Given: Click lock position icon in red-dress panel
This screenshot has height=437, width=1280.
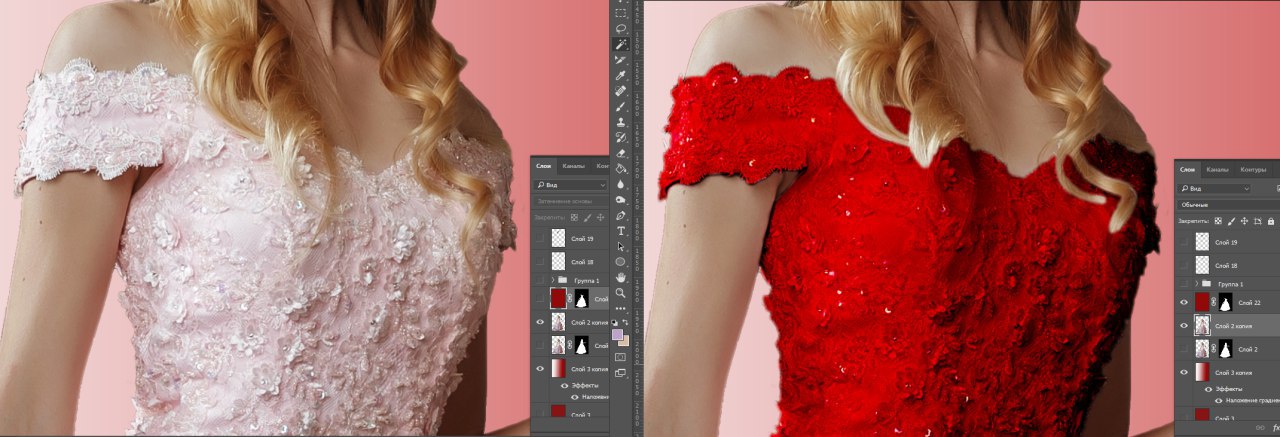Looking at the screenshot, I should [1244, 220].
